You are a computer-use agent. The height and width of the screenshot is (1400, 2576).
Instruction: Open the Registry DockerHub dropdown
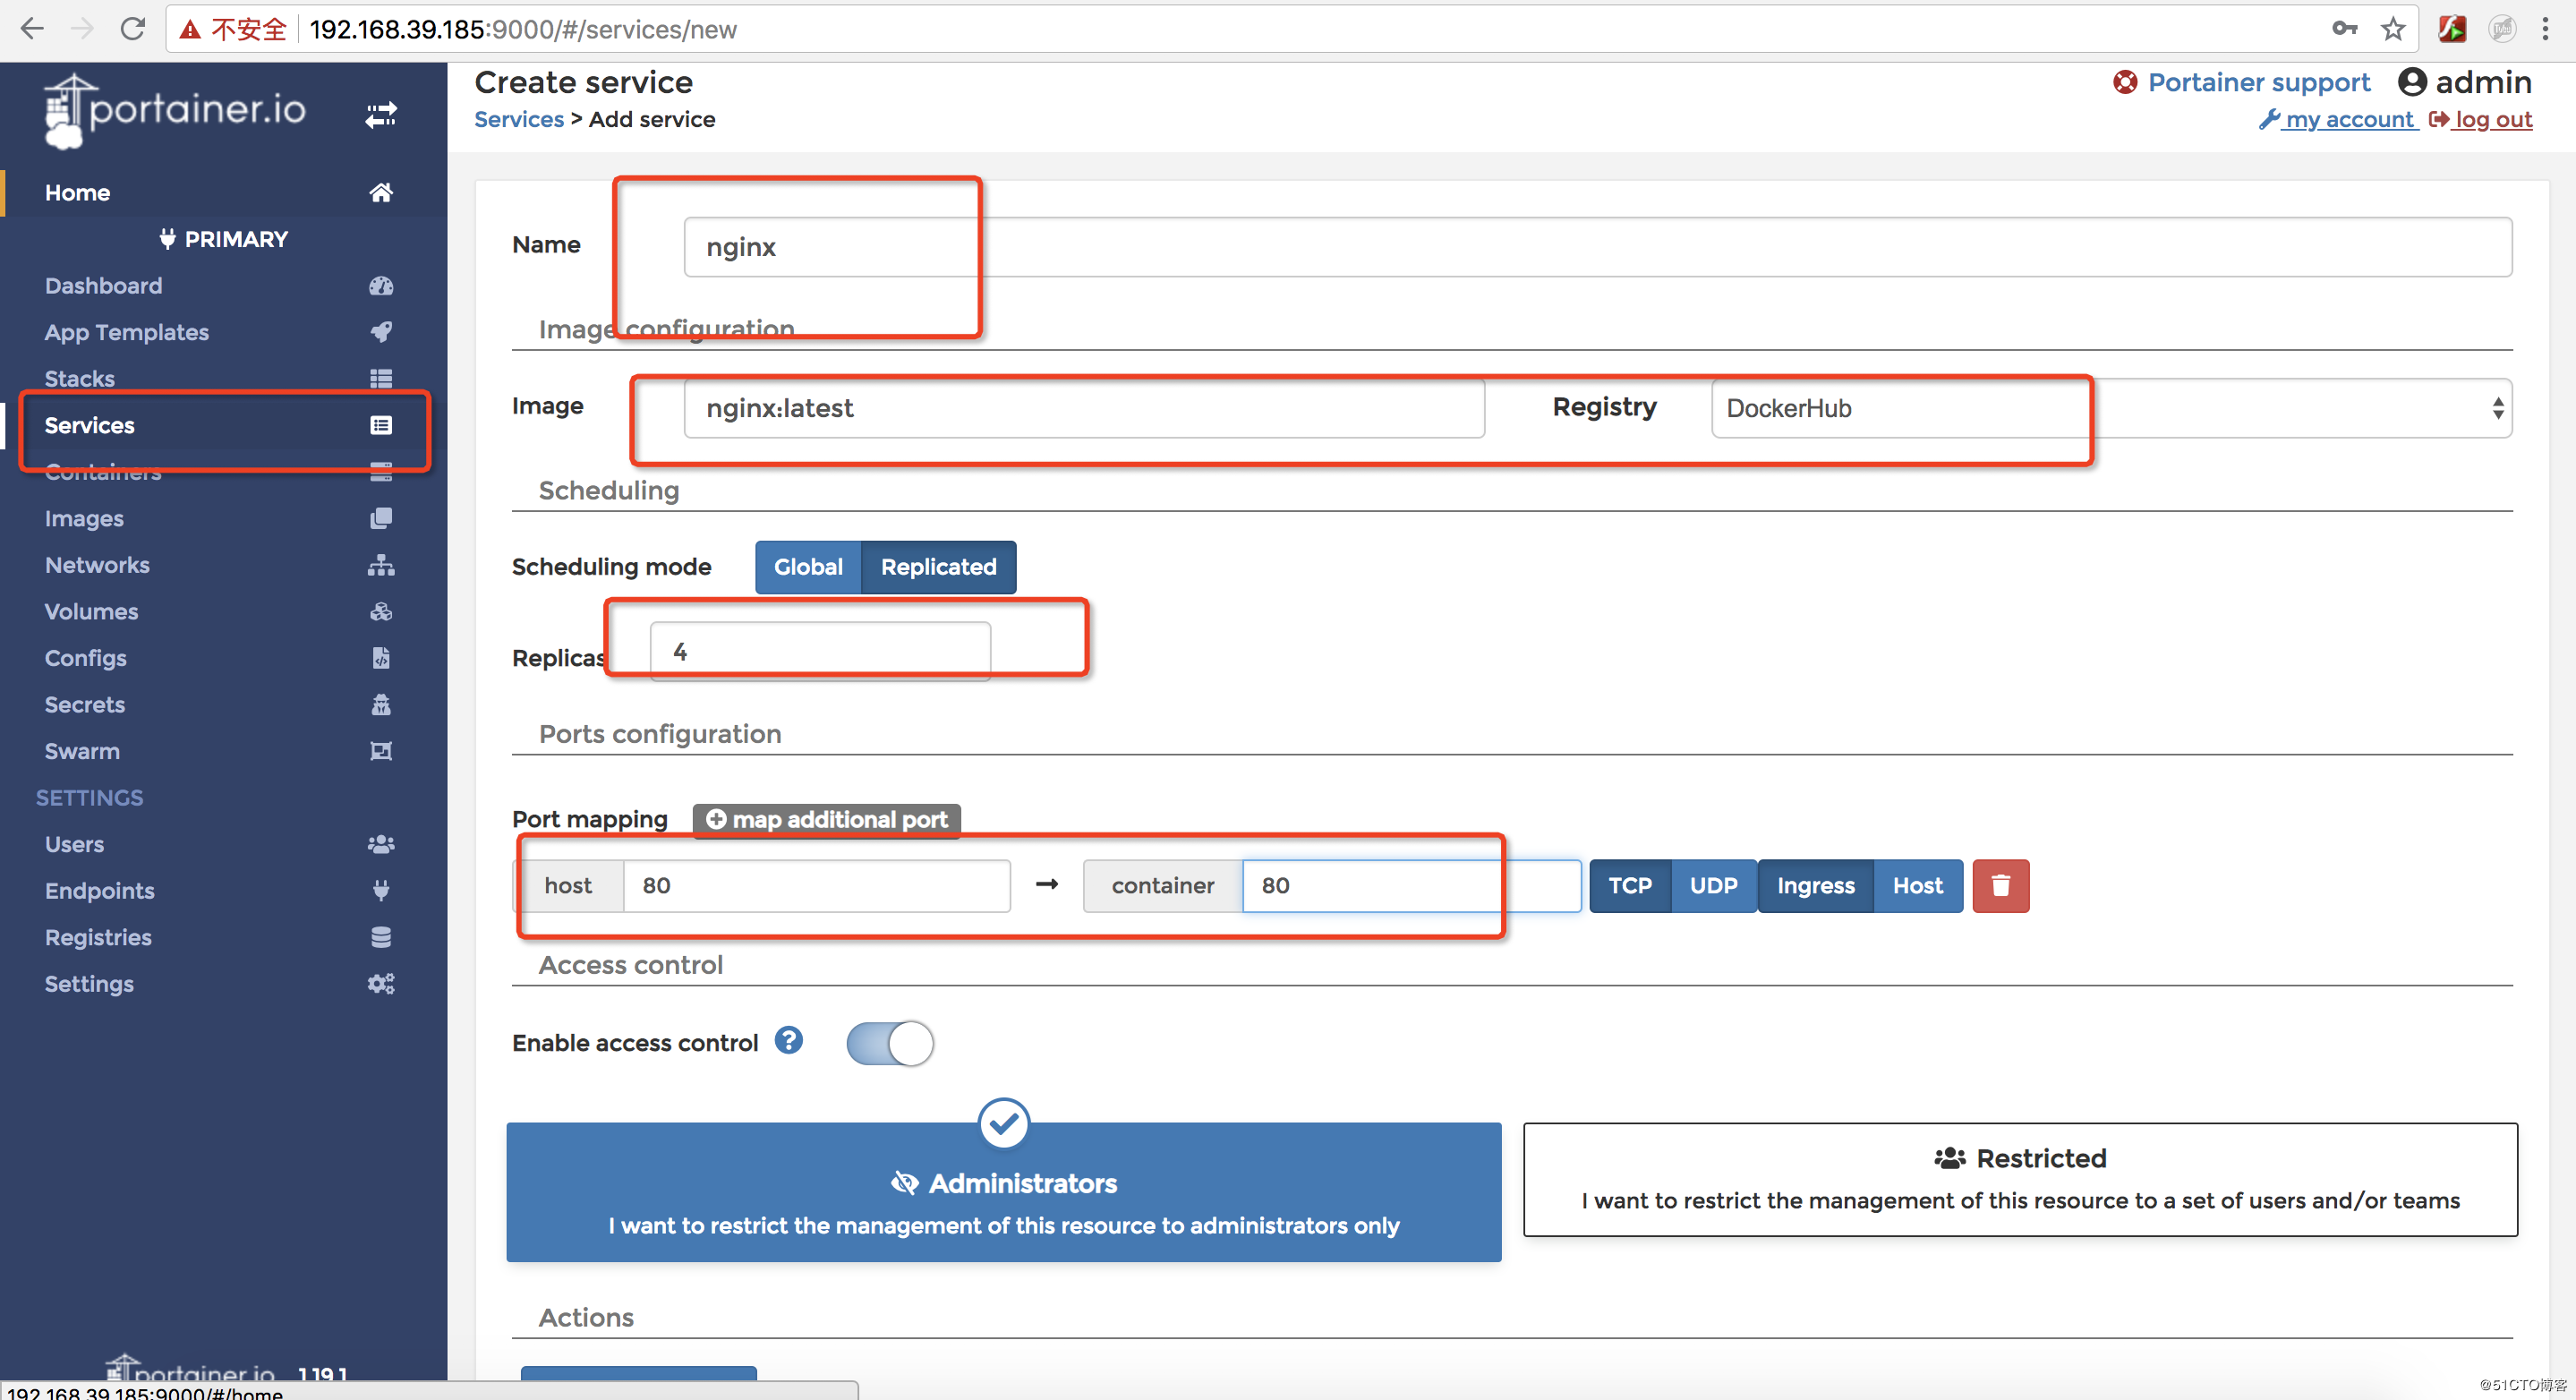point(2110,408)
